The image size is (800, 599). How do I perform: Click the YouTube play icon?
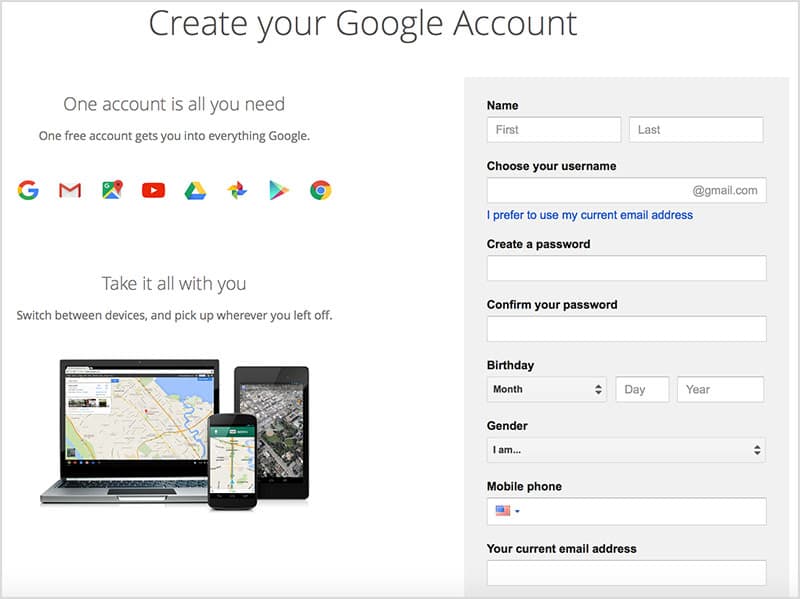(x=154, y=190)
